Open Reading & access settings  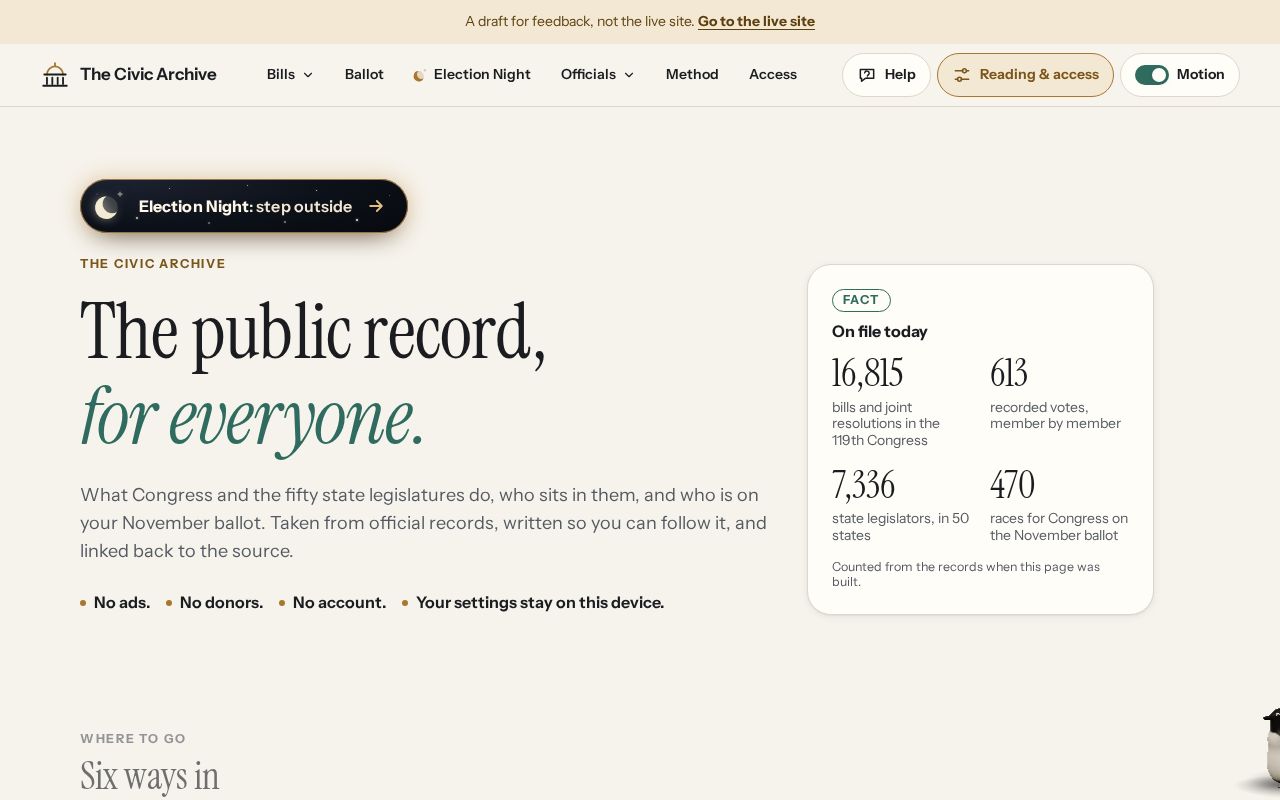click(x=1025, y=75)
